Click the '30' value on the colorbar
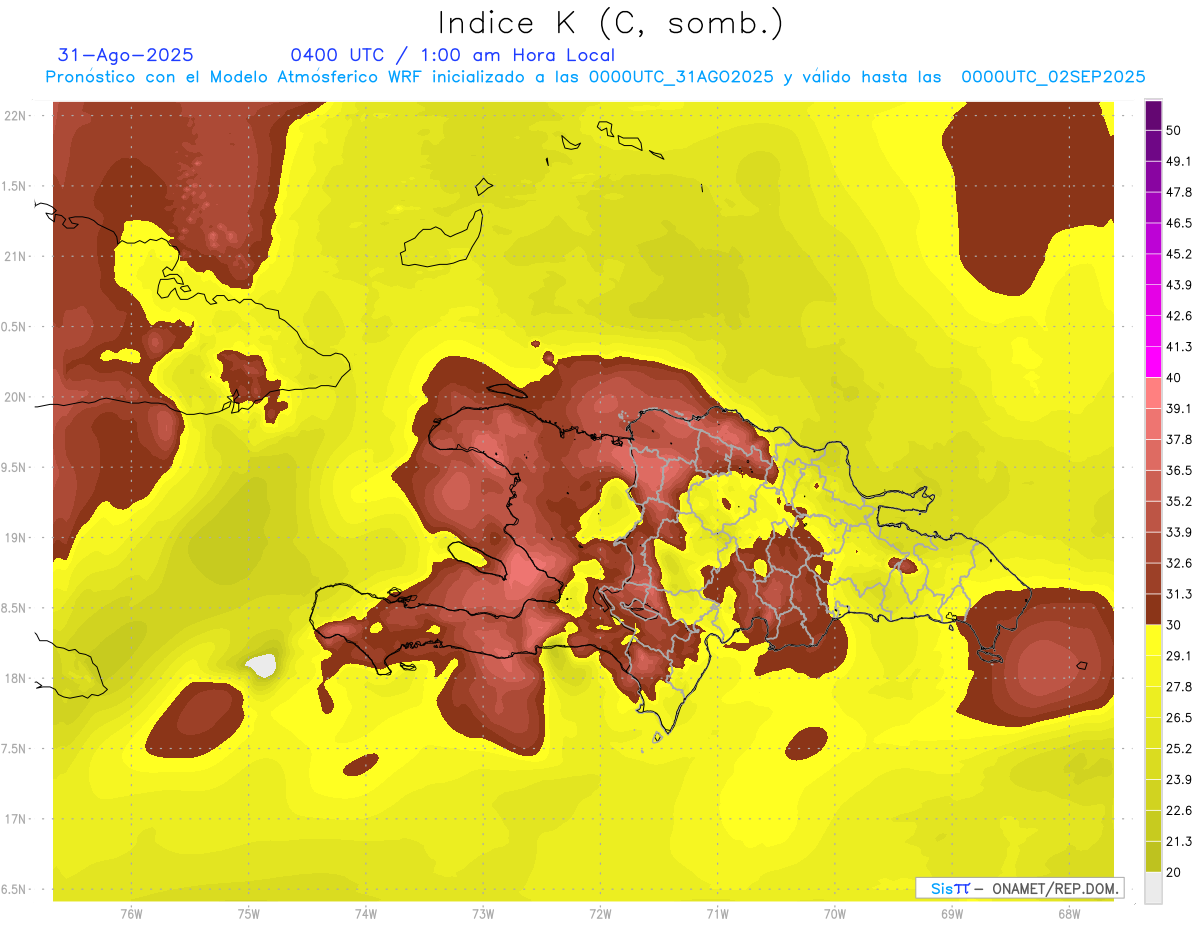The width and height of the screenshot is (1200, 927). 1174,625
